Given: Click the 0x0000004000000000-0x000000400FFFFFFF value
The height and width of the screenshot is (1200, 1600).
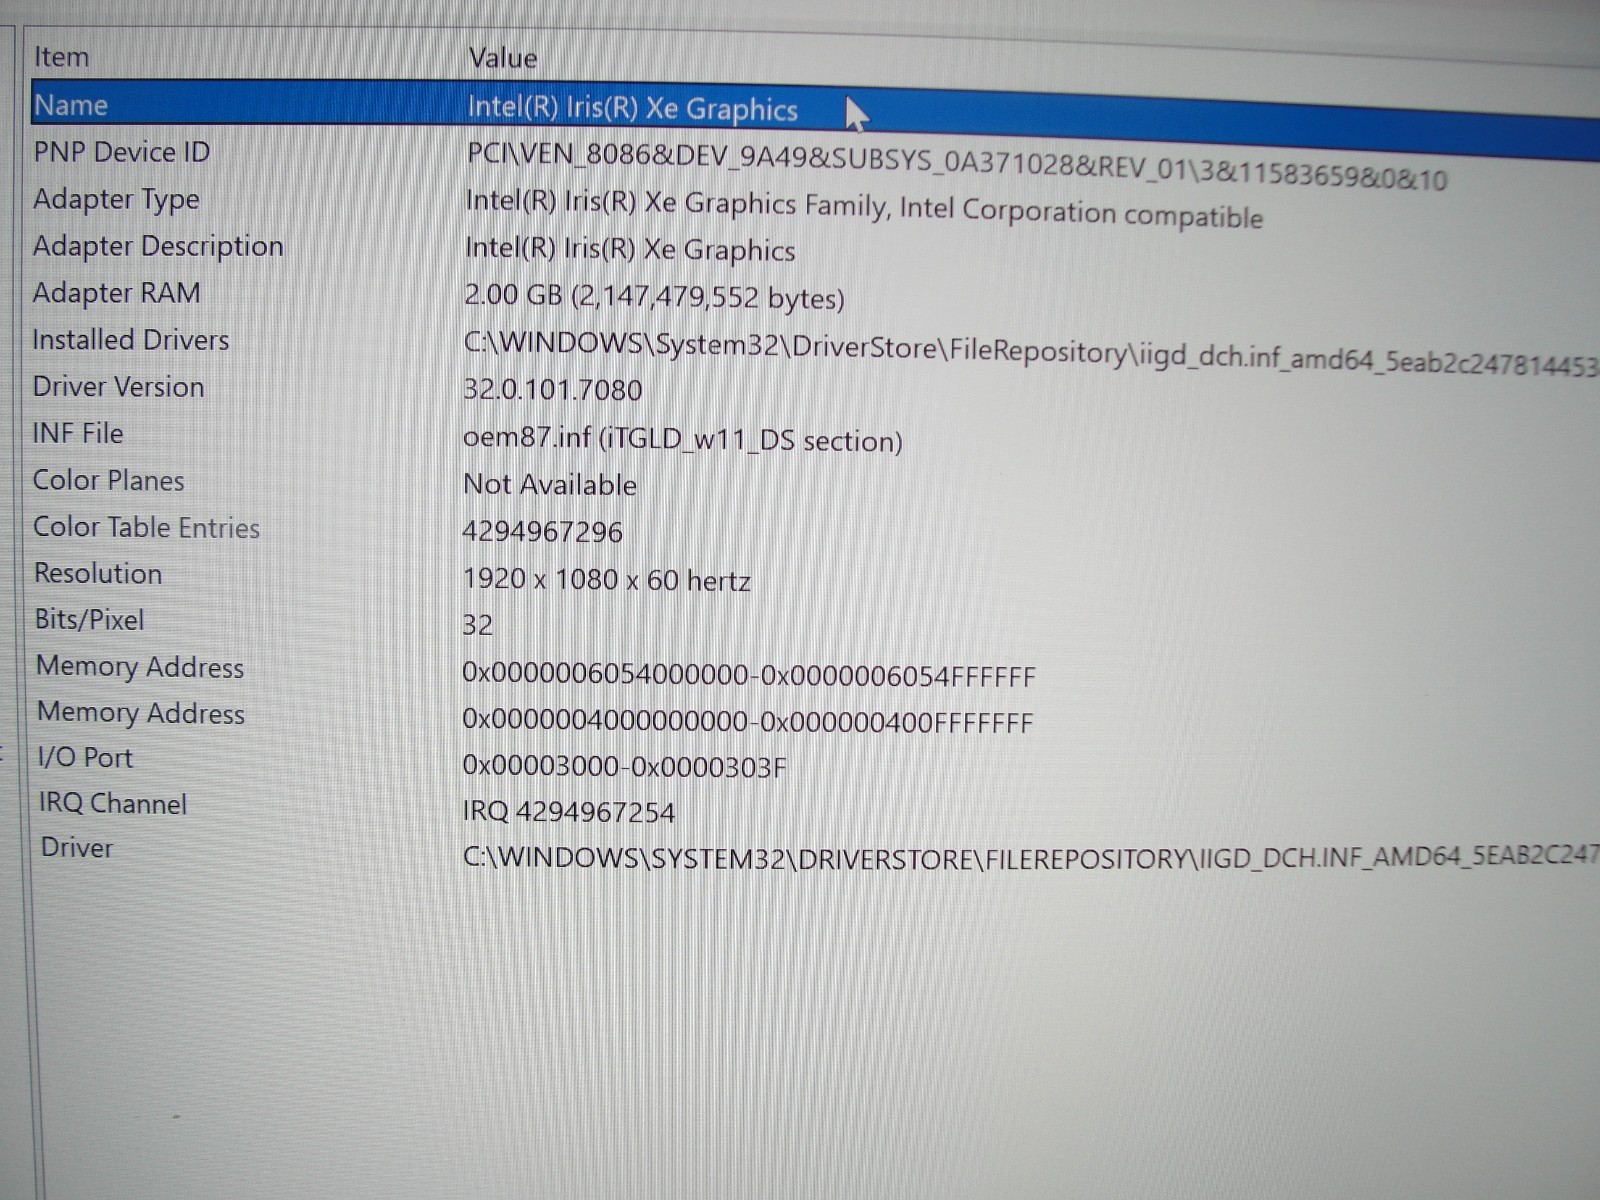Looking at the screenshot, I should [747, 721].
